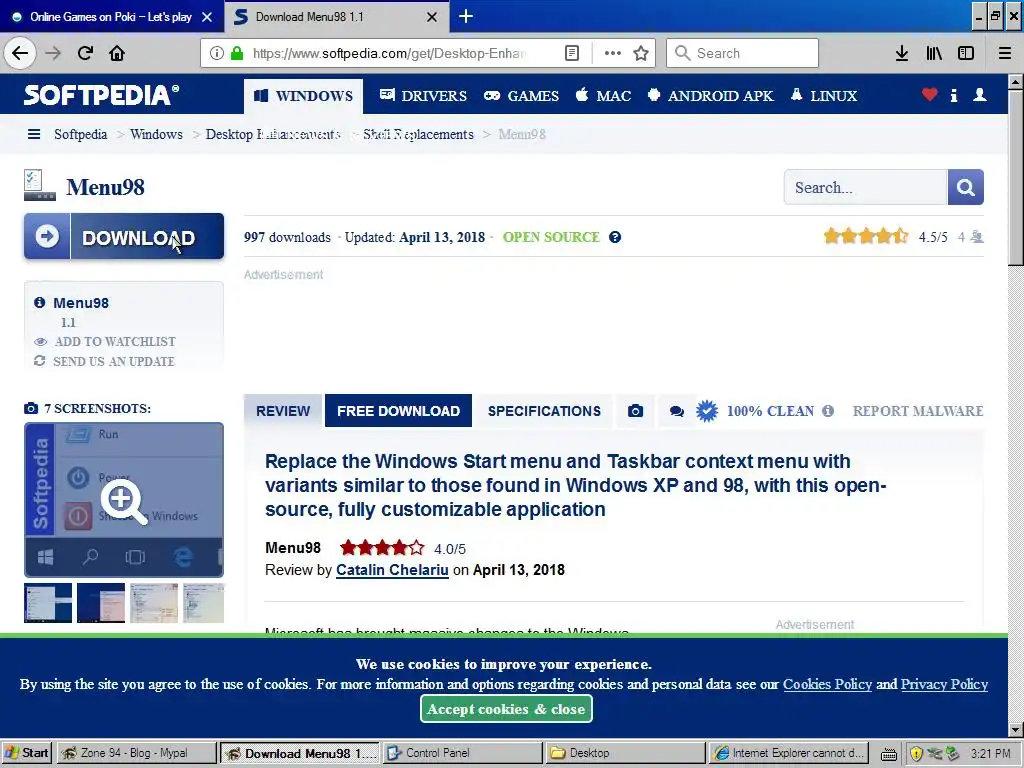Zoom the main screenshot with magnifier overlay
The width and height of the screenshot is (1024, 768).
[123, 500]
